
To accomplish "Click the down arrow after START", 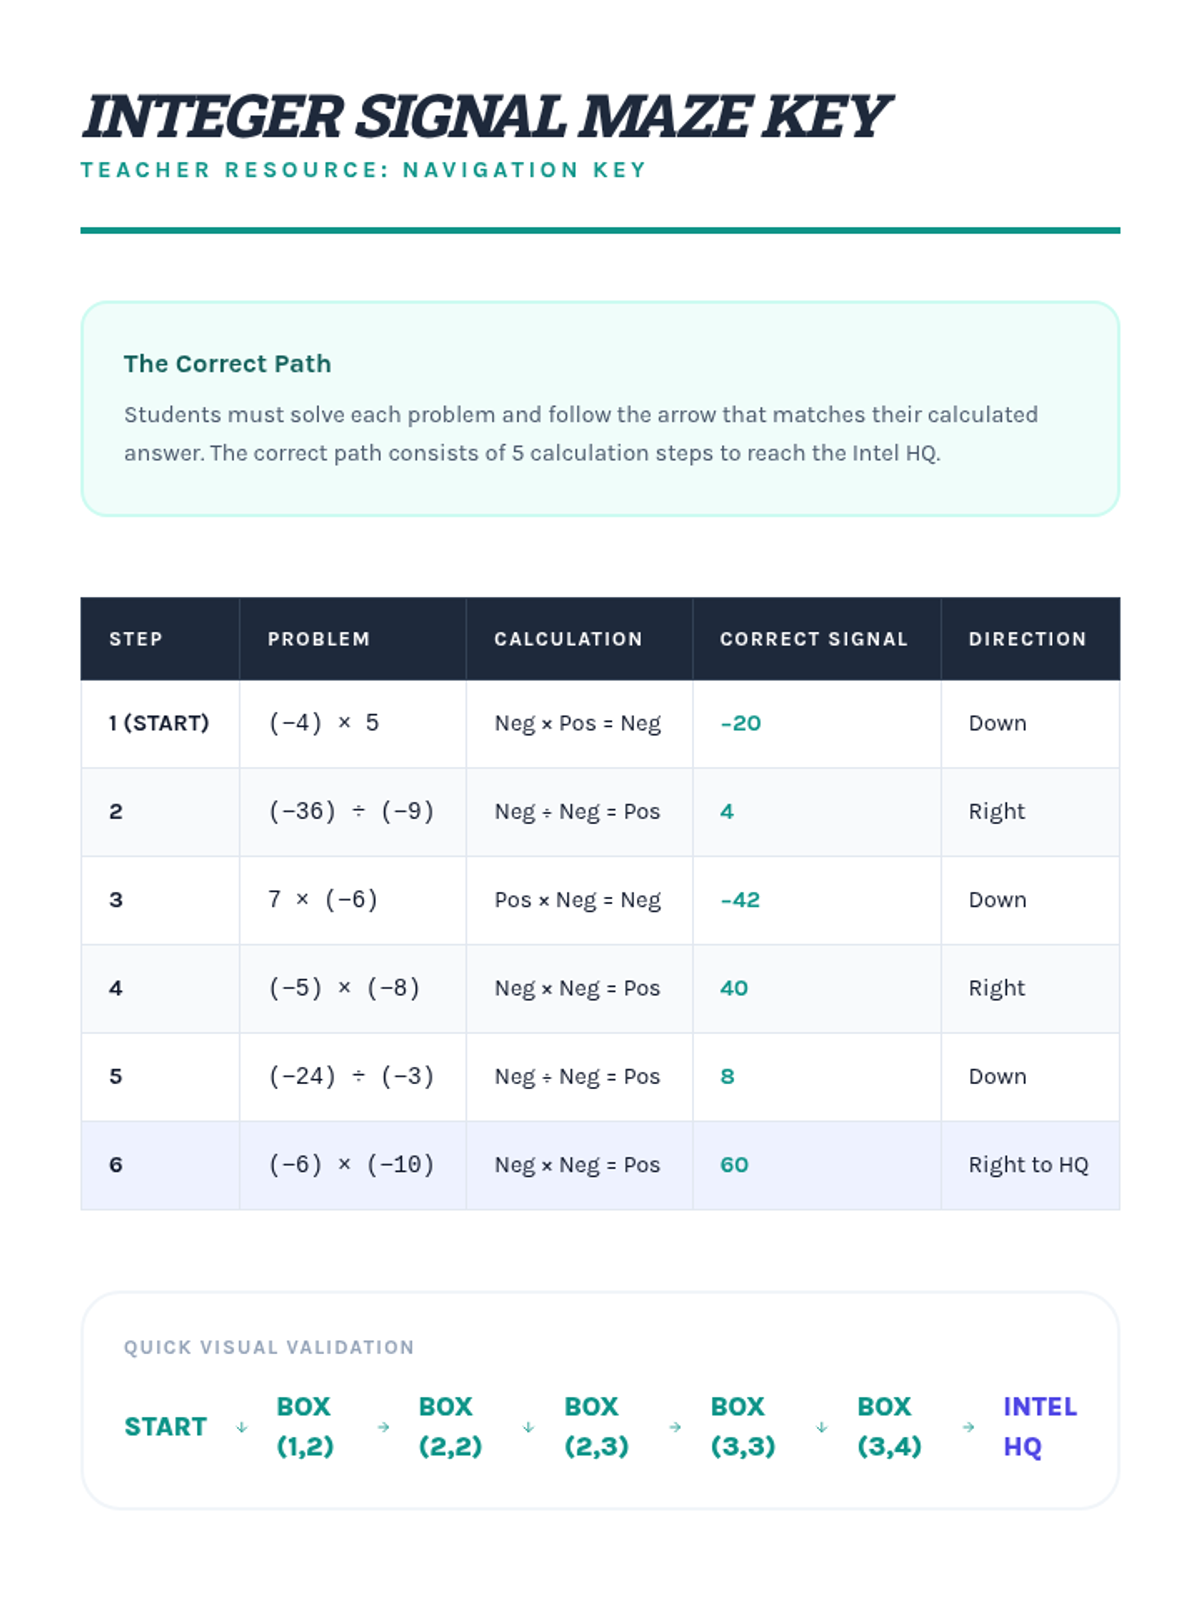I will 241,1427.
